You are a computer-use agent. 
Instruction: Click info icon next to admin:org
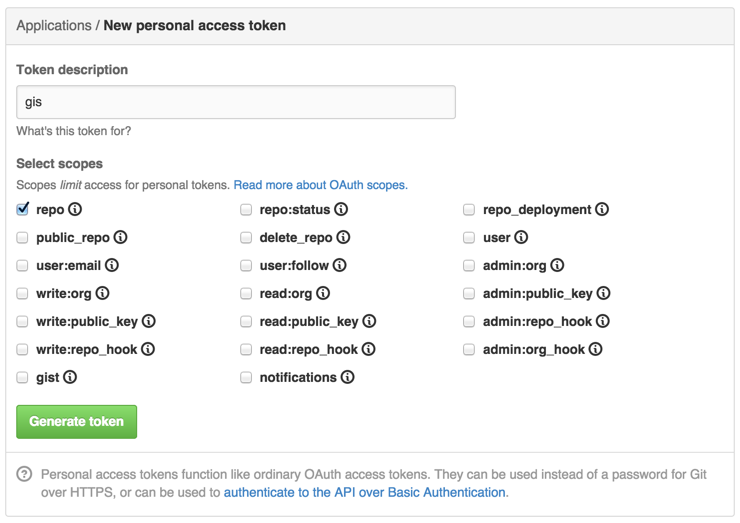(557, 266)
